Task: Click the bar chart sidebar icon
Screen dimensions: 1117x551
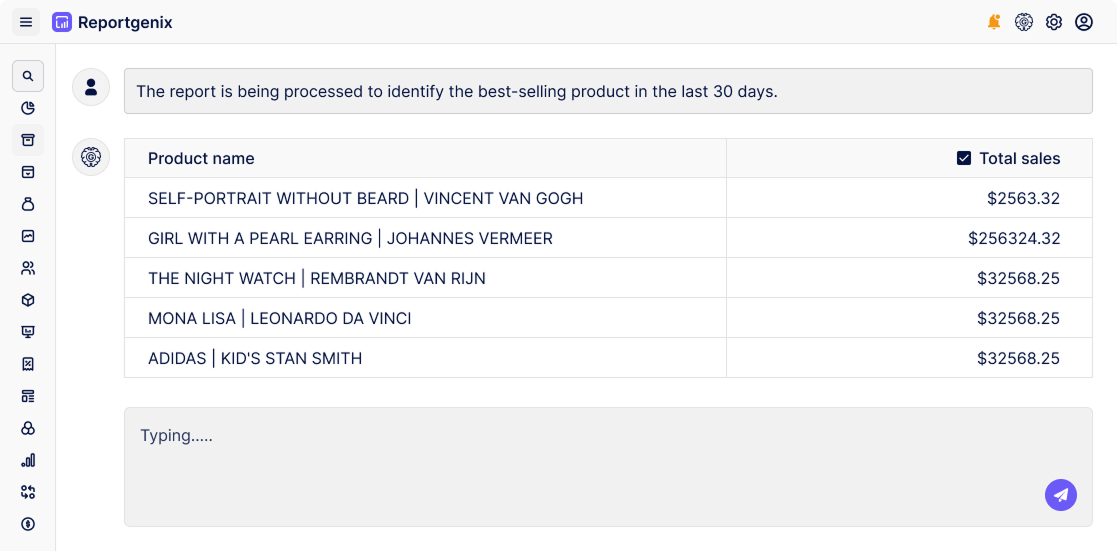Action: (28, 460)
